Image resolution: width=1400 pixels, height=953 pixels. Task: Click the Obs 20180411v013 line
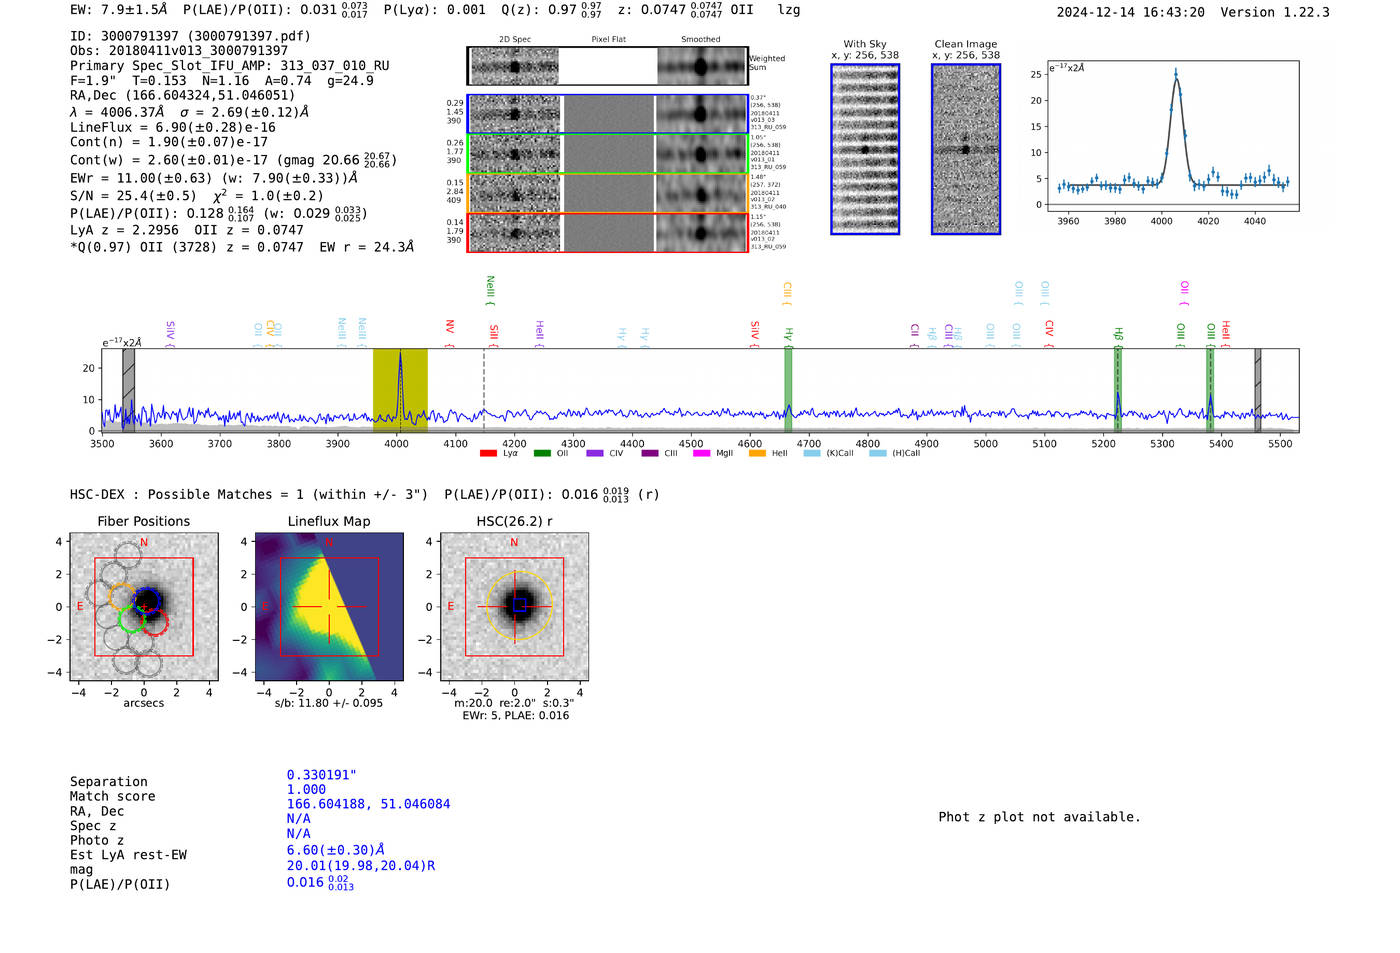point(179,51)
